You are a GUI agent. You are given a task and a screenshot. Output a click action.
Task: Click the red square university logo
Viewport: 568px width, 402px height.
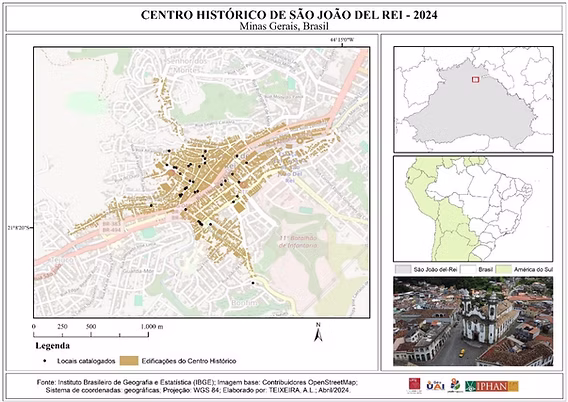click(414, 386)
